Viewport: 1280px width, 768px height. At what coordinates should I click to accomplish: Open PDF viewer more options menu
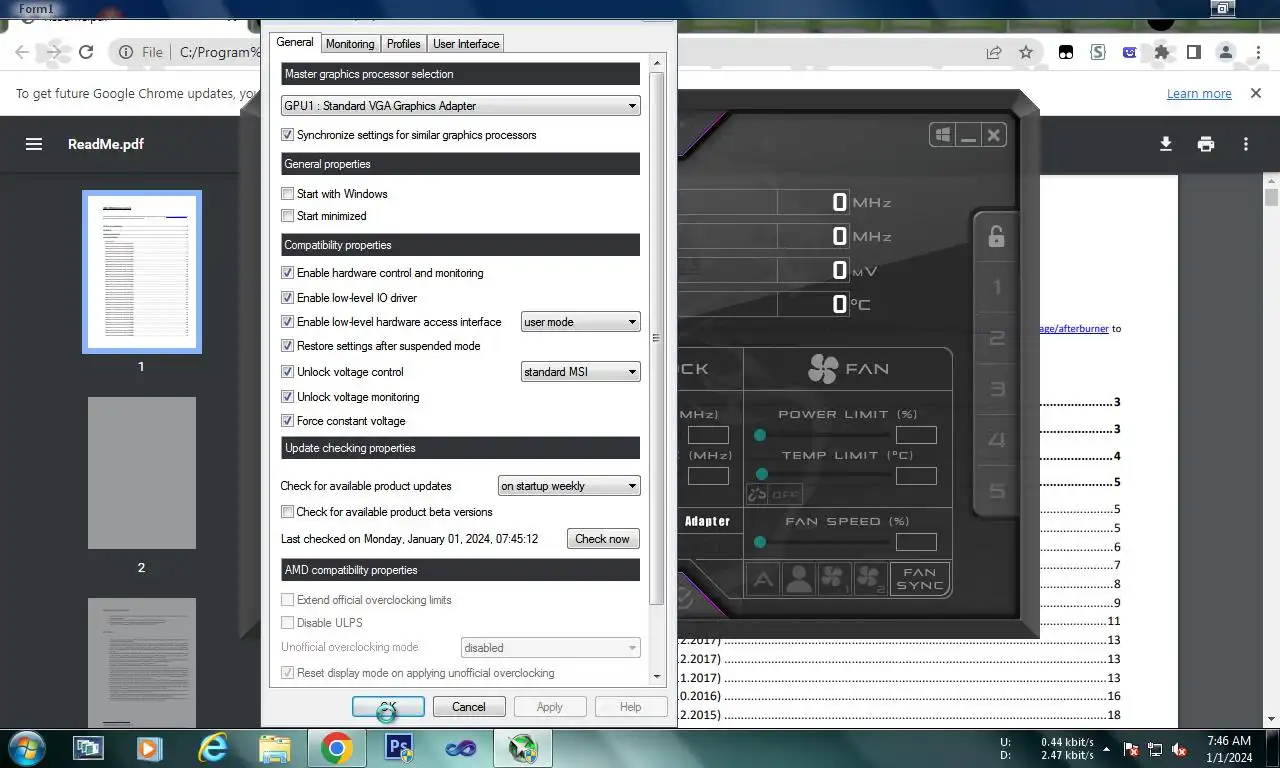tap(1246, 144)
